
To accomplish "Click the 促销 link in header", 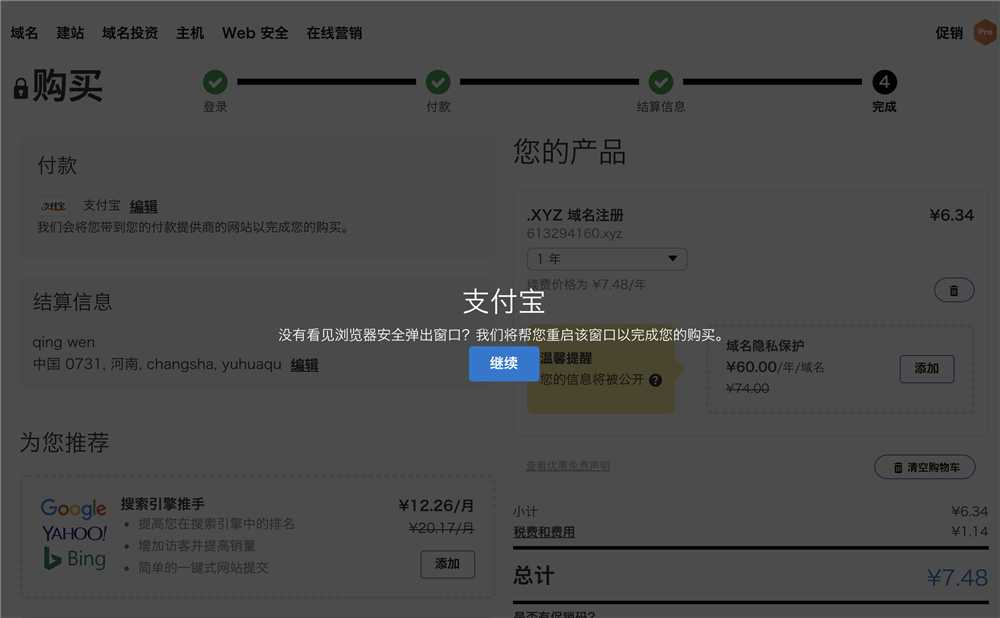I will (x=949, y=33).
